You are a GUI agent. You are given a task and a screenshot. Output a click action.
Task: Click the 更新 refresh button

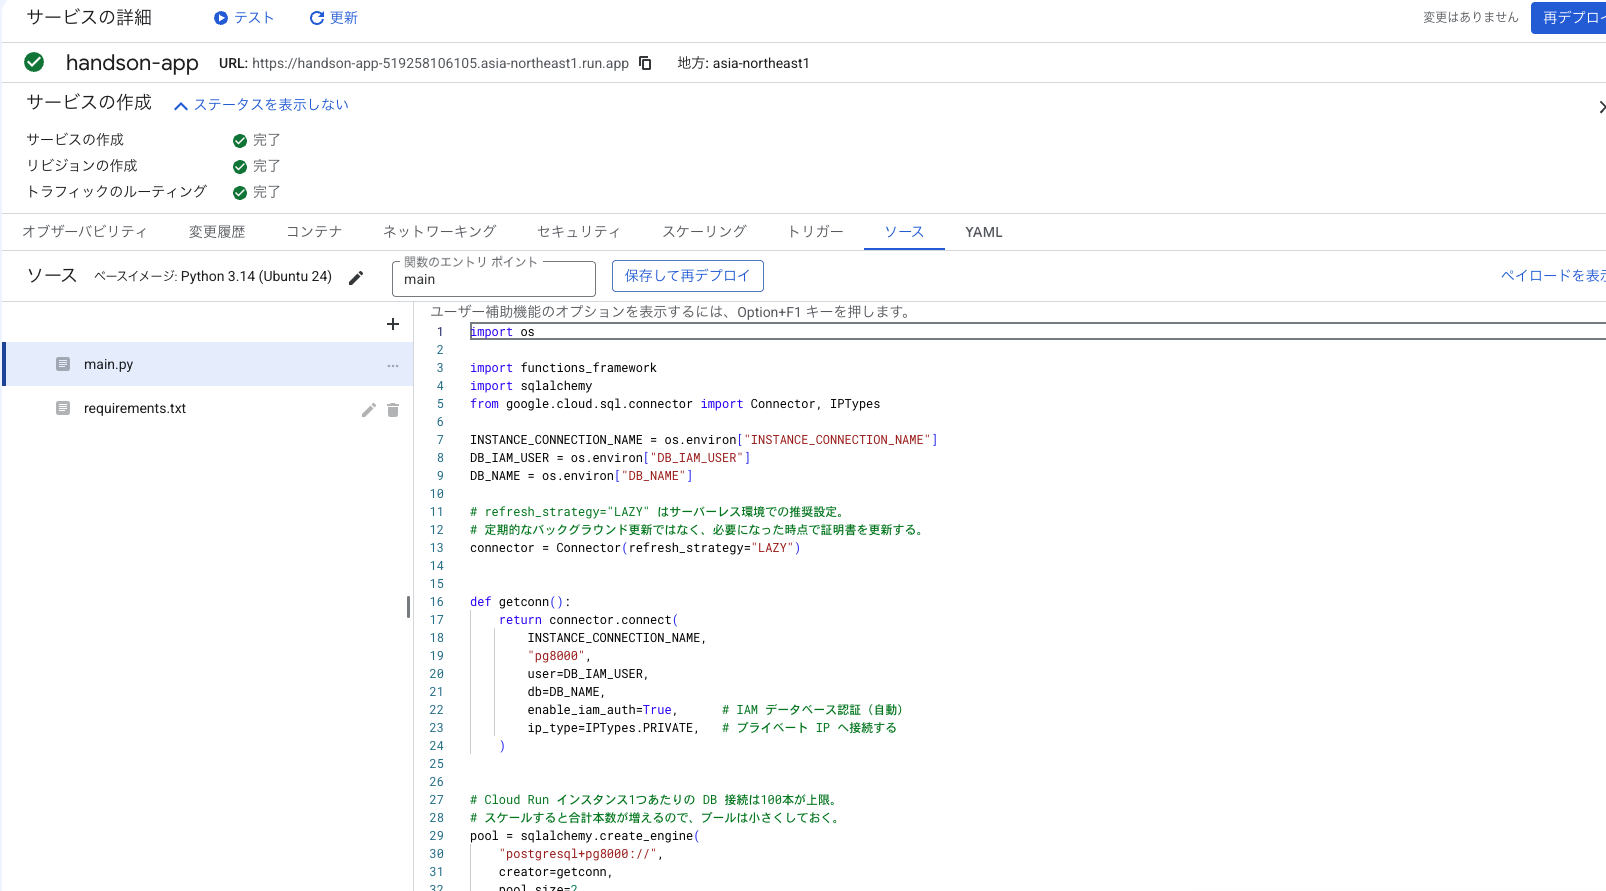pyautogui.click(x=334, y=18)
